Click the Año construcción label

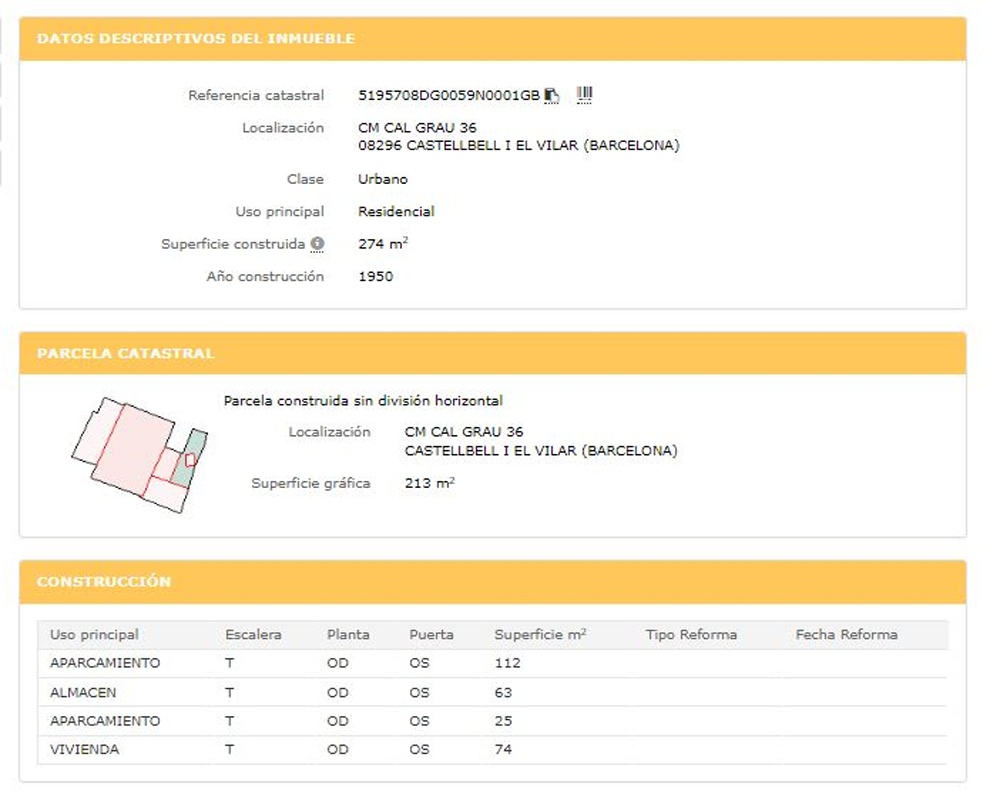[265, 277]
